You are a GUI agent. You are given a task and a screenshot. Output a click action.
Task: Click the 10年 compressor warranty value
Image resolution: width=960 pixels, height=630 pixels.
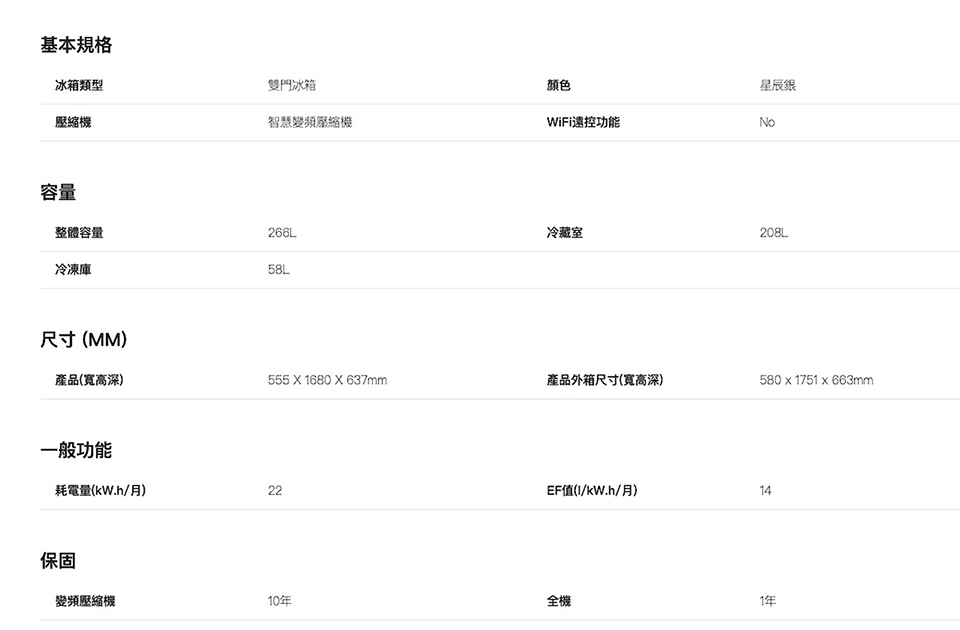point(280,602)
